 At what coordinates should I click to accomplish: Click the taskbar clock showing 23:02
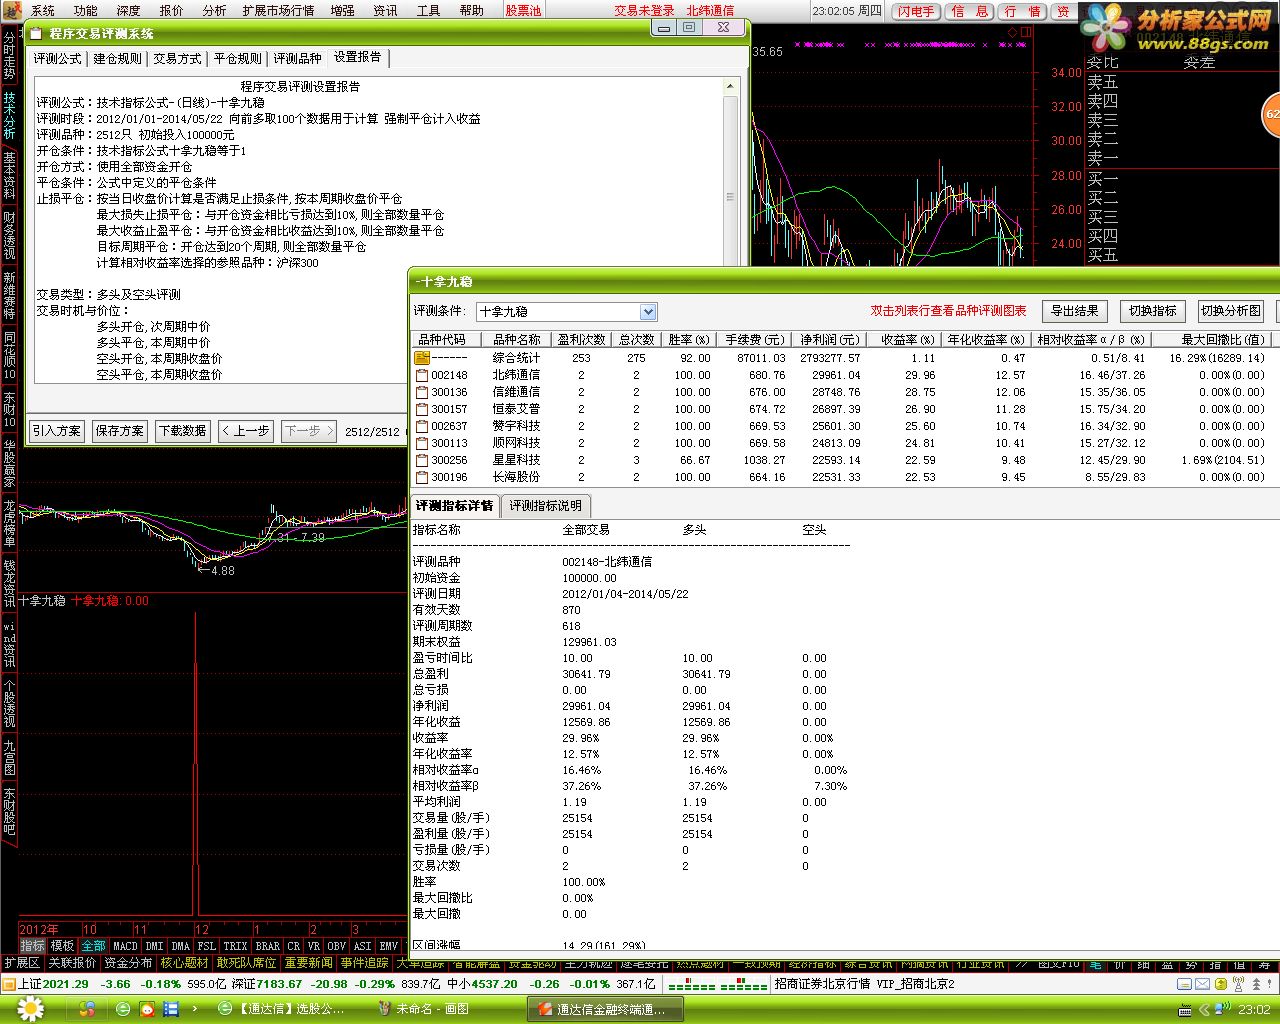(1253, 1010)
